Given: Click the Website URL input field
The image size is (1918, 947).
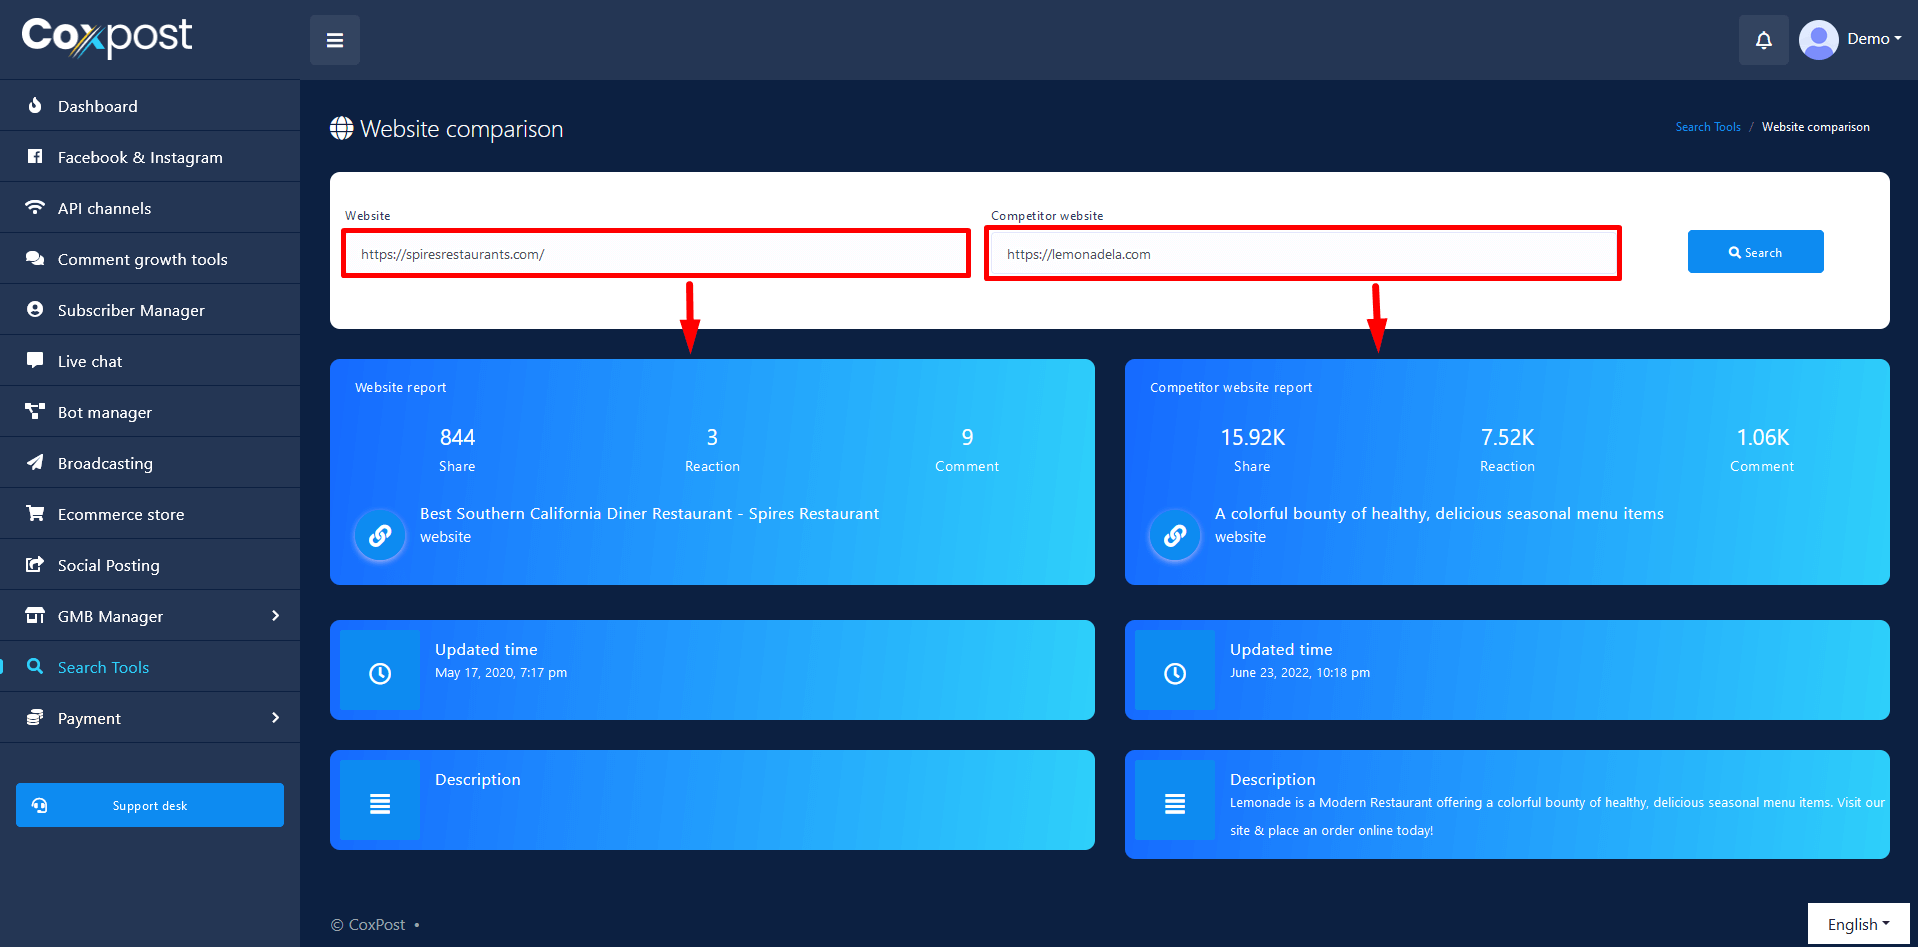Looking at the screenshot, I should click(x=656, y=254).
